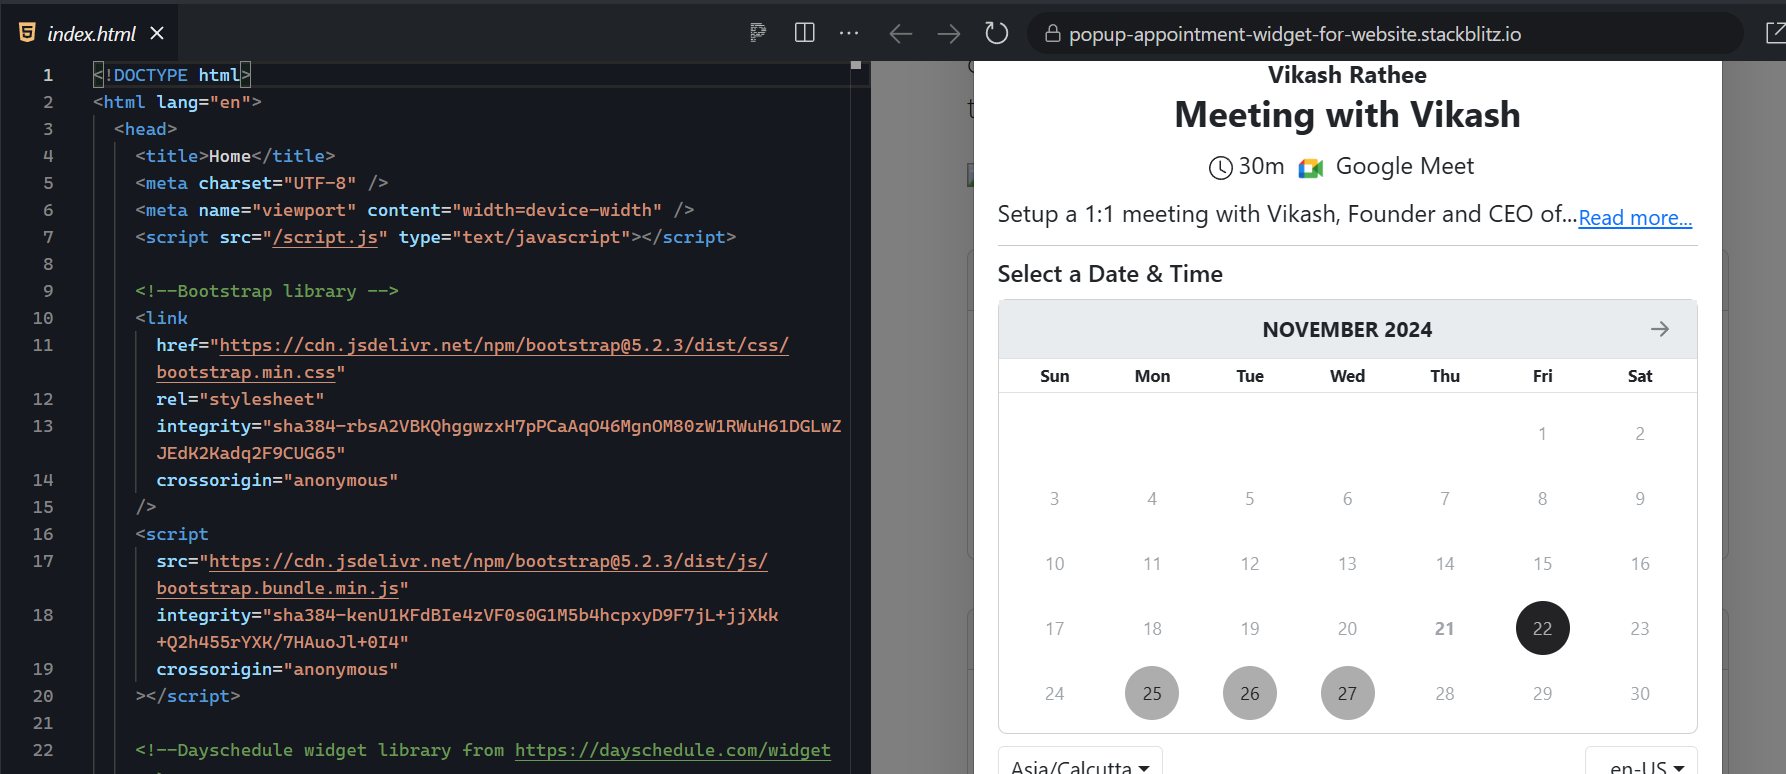1786x774 pixels.
Task: Click date 21 in calendar
Action: pyautogui.click(x=1445, y=628)
